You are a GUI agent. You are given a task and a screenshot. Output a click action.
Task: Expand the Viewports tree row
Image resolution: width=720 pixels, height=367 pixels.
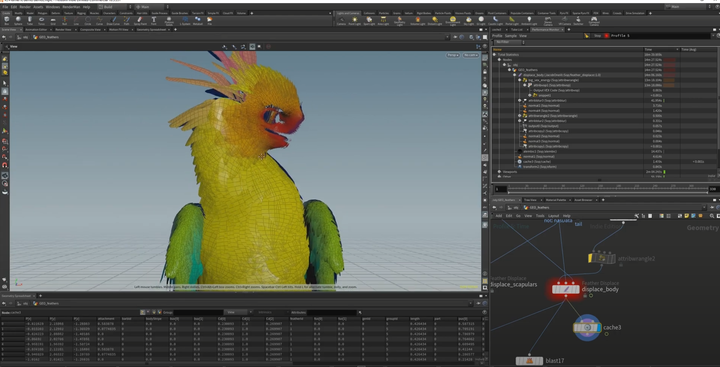[500, 171]
